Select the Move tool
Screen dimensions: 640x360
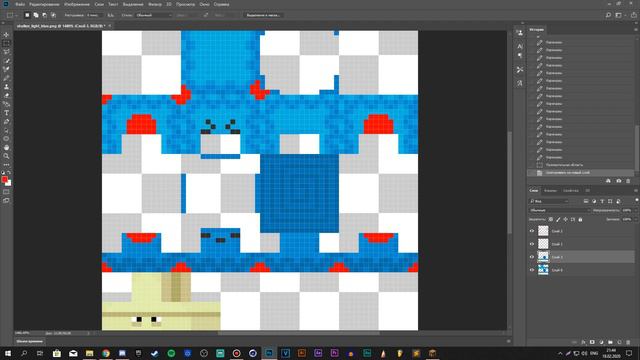[x=6, y=35]
